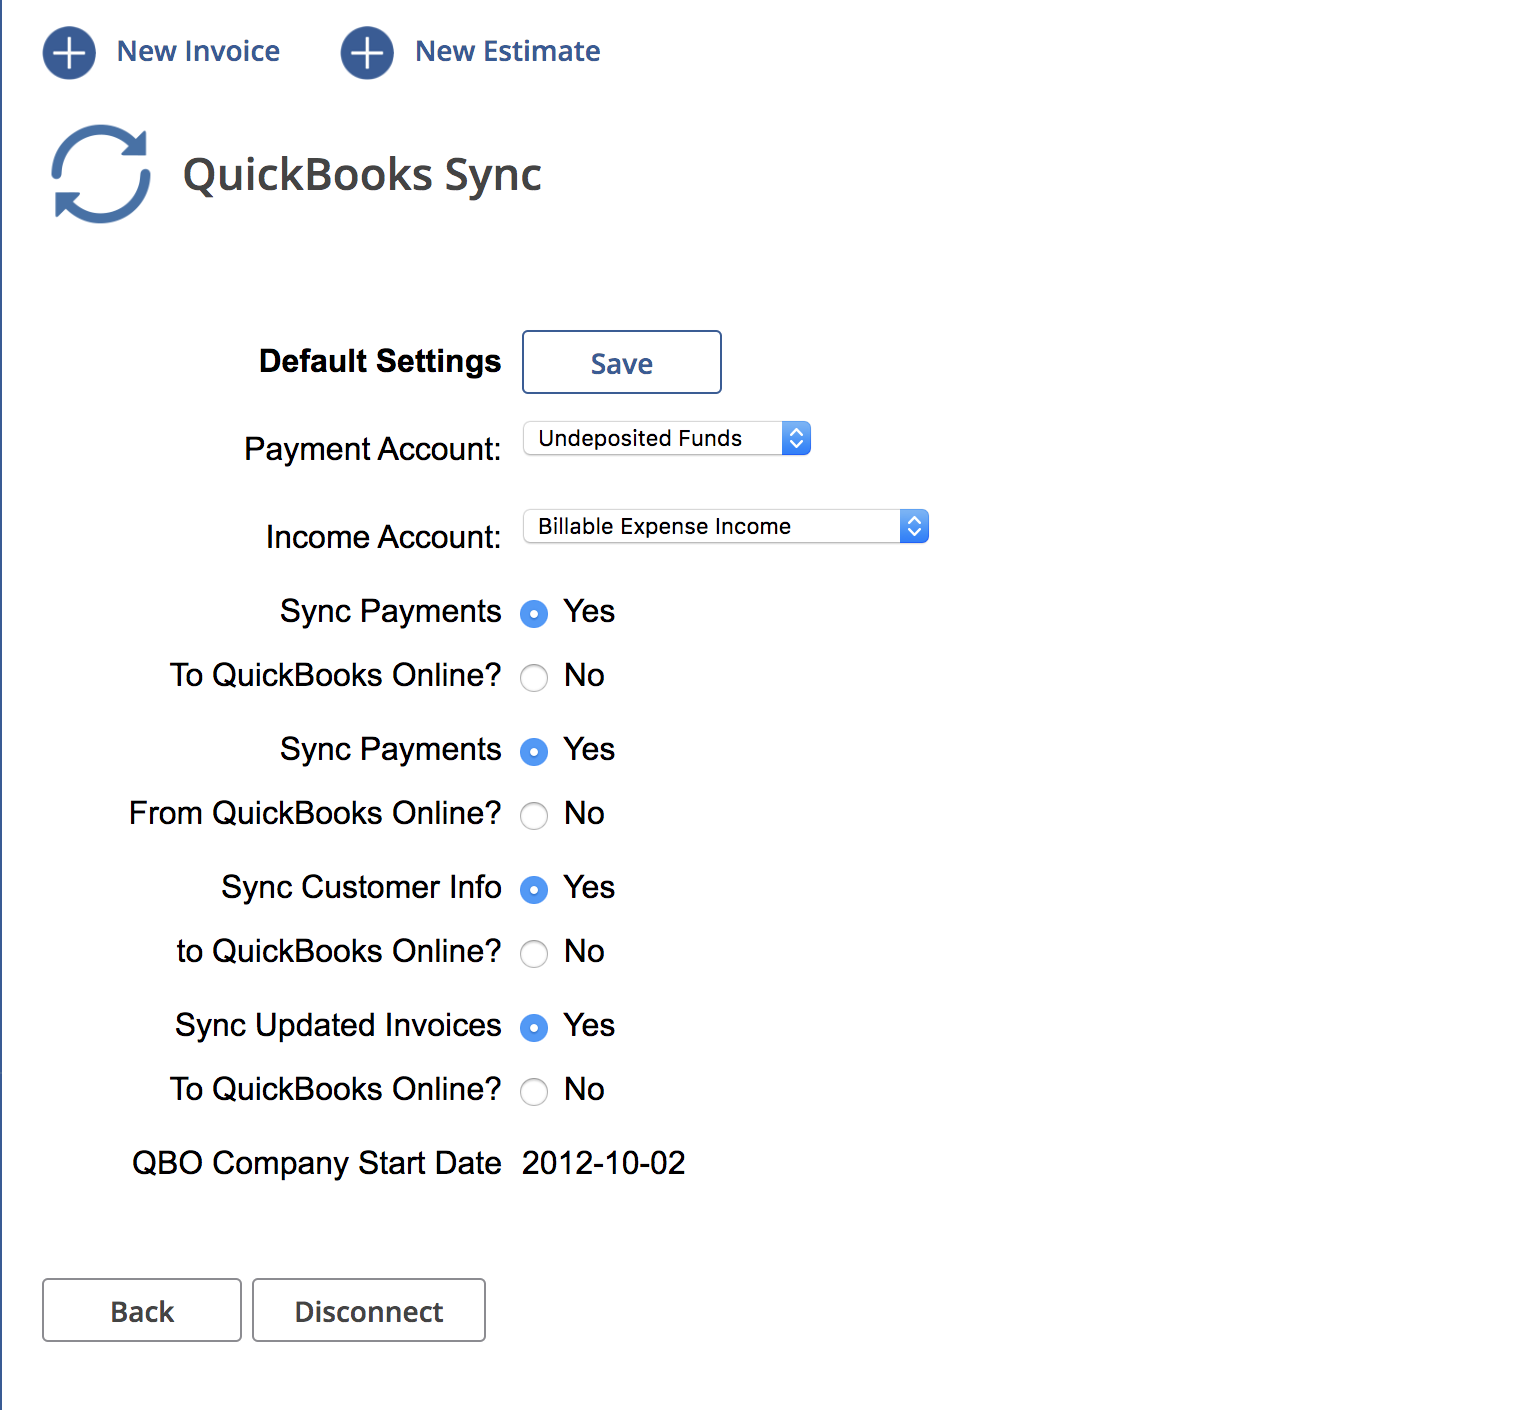Select No for Sync Payments To QuickBooks
This screenshot has height=1410, width=1518.
(x=534, y=678)
